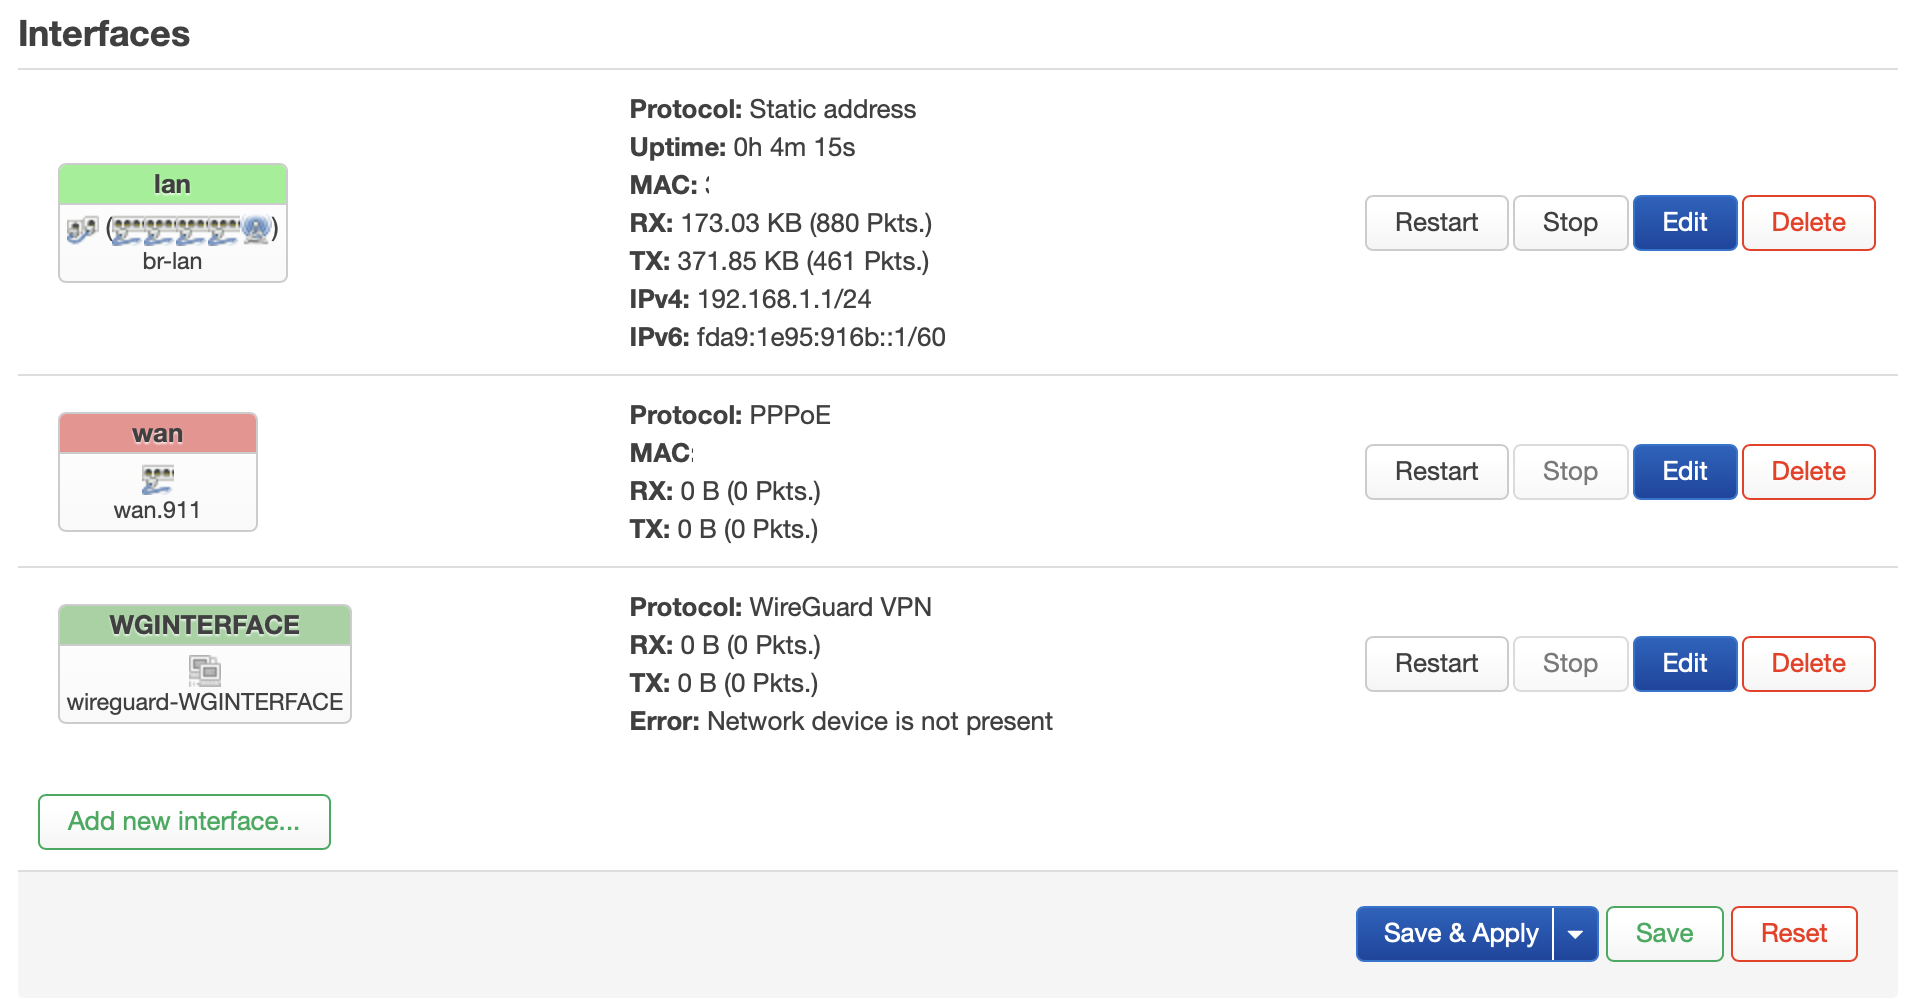Edit the WGINTERFACE WireGuard interface
Screen dimensions: 1924x1008
click(x=1685, y=664)
